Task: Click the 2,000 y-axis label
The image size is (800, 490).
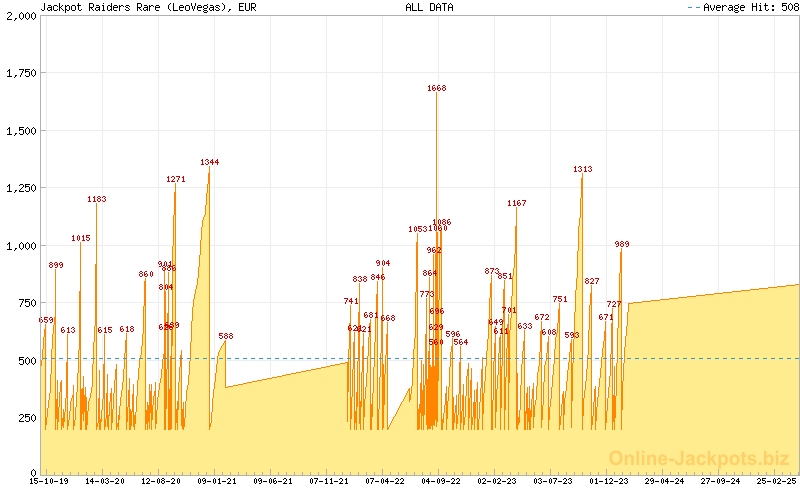Action: [20, 16]
